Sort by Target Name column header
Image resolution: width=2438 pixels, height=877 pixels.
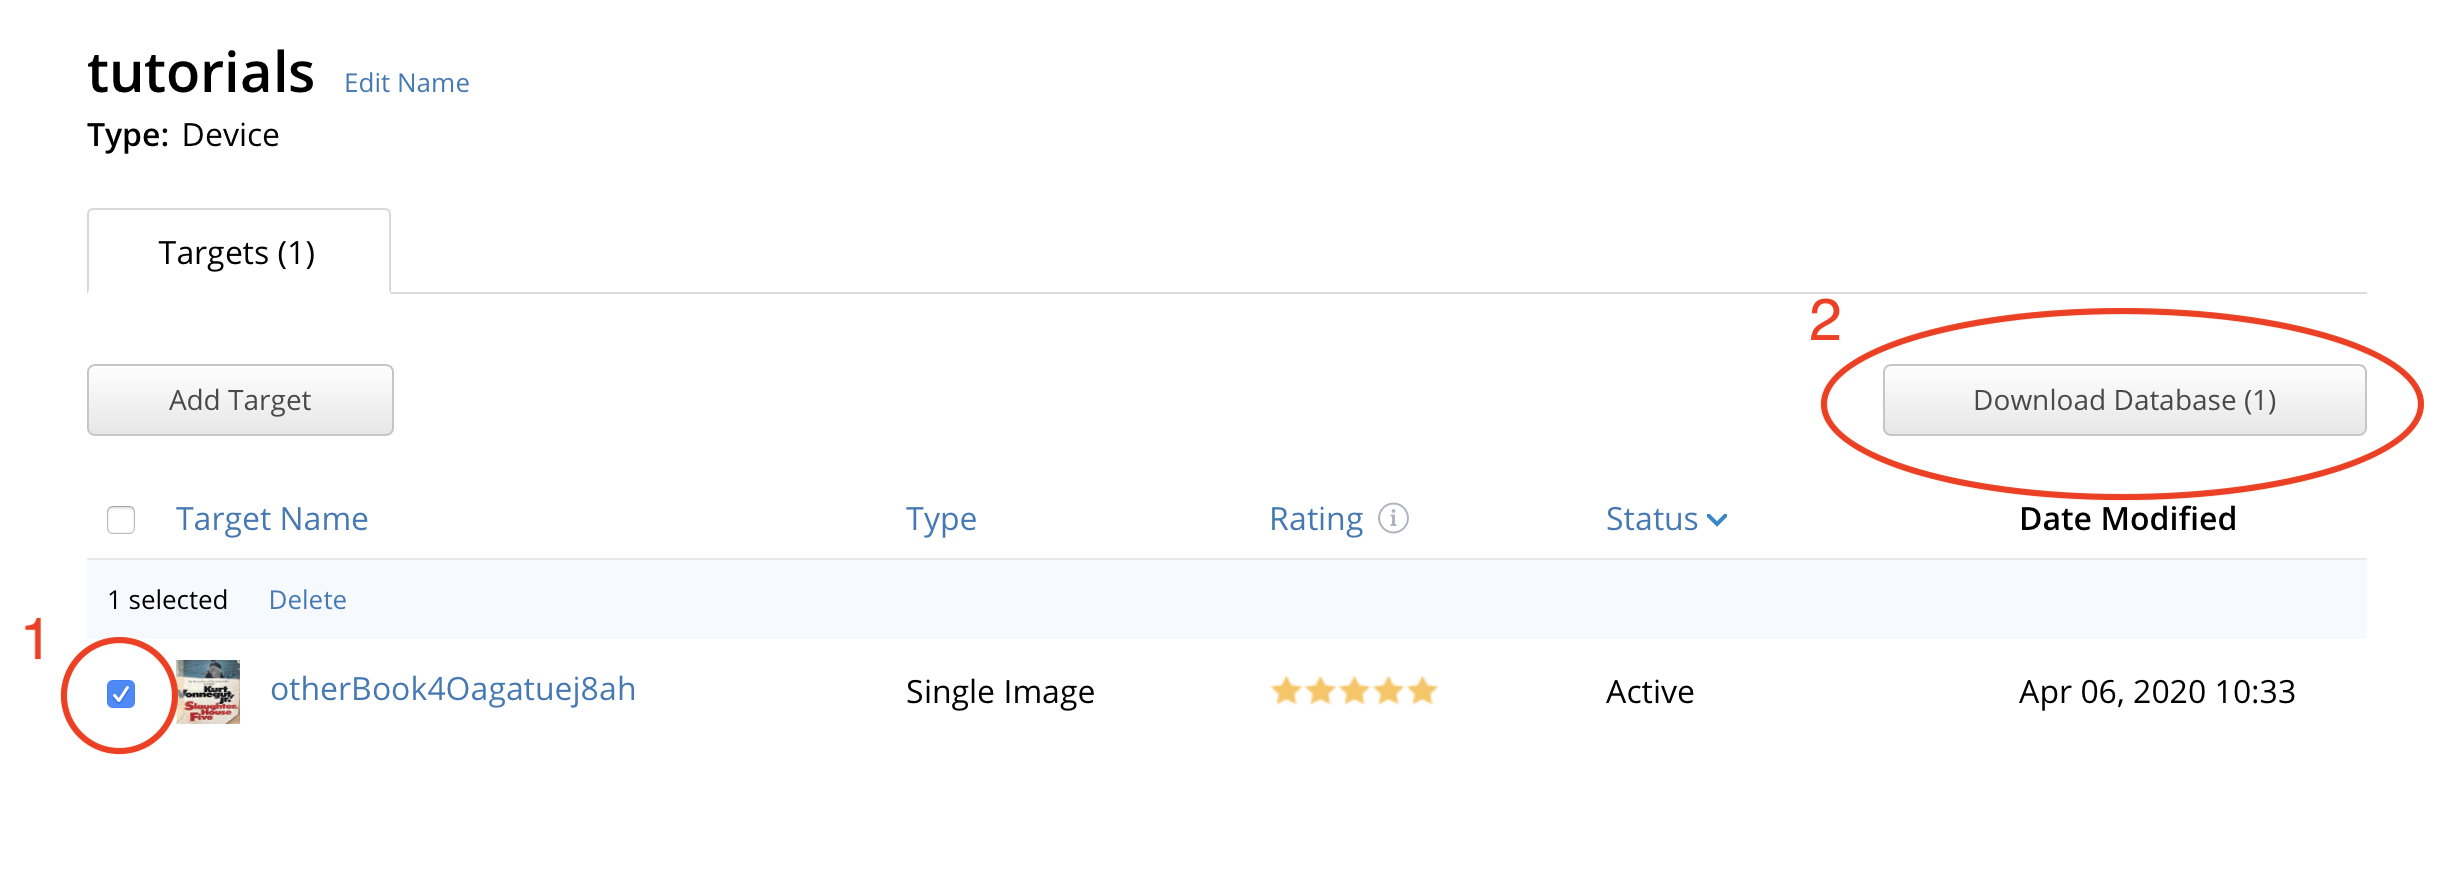[x=272, y=519]
